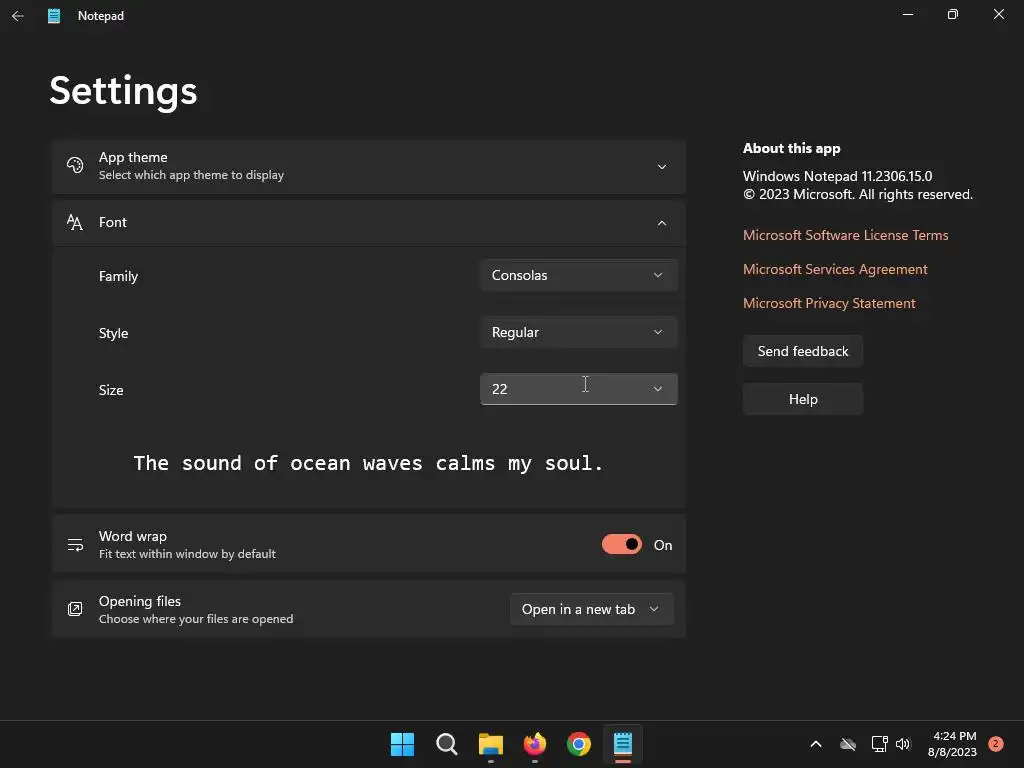Screen dimensions: 1024x768
Task: Open File Explorer from the taskbar
Action: (490, 744)
